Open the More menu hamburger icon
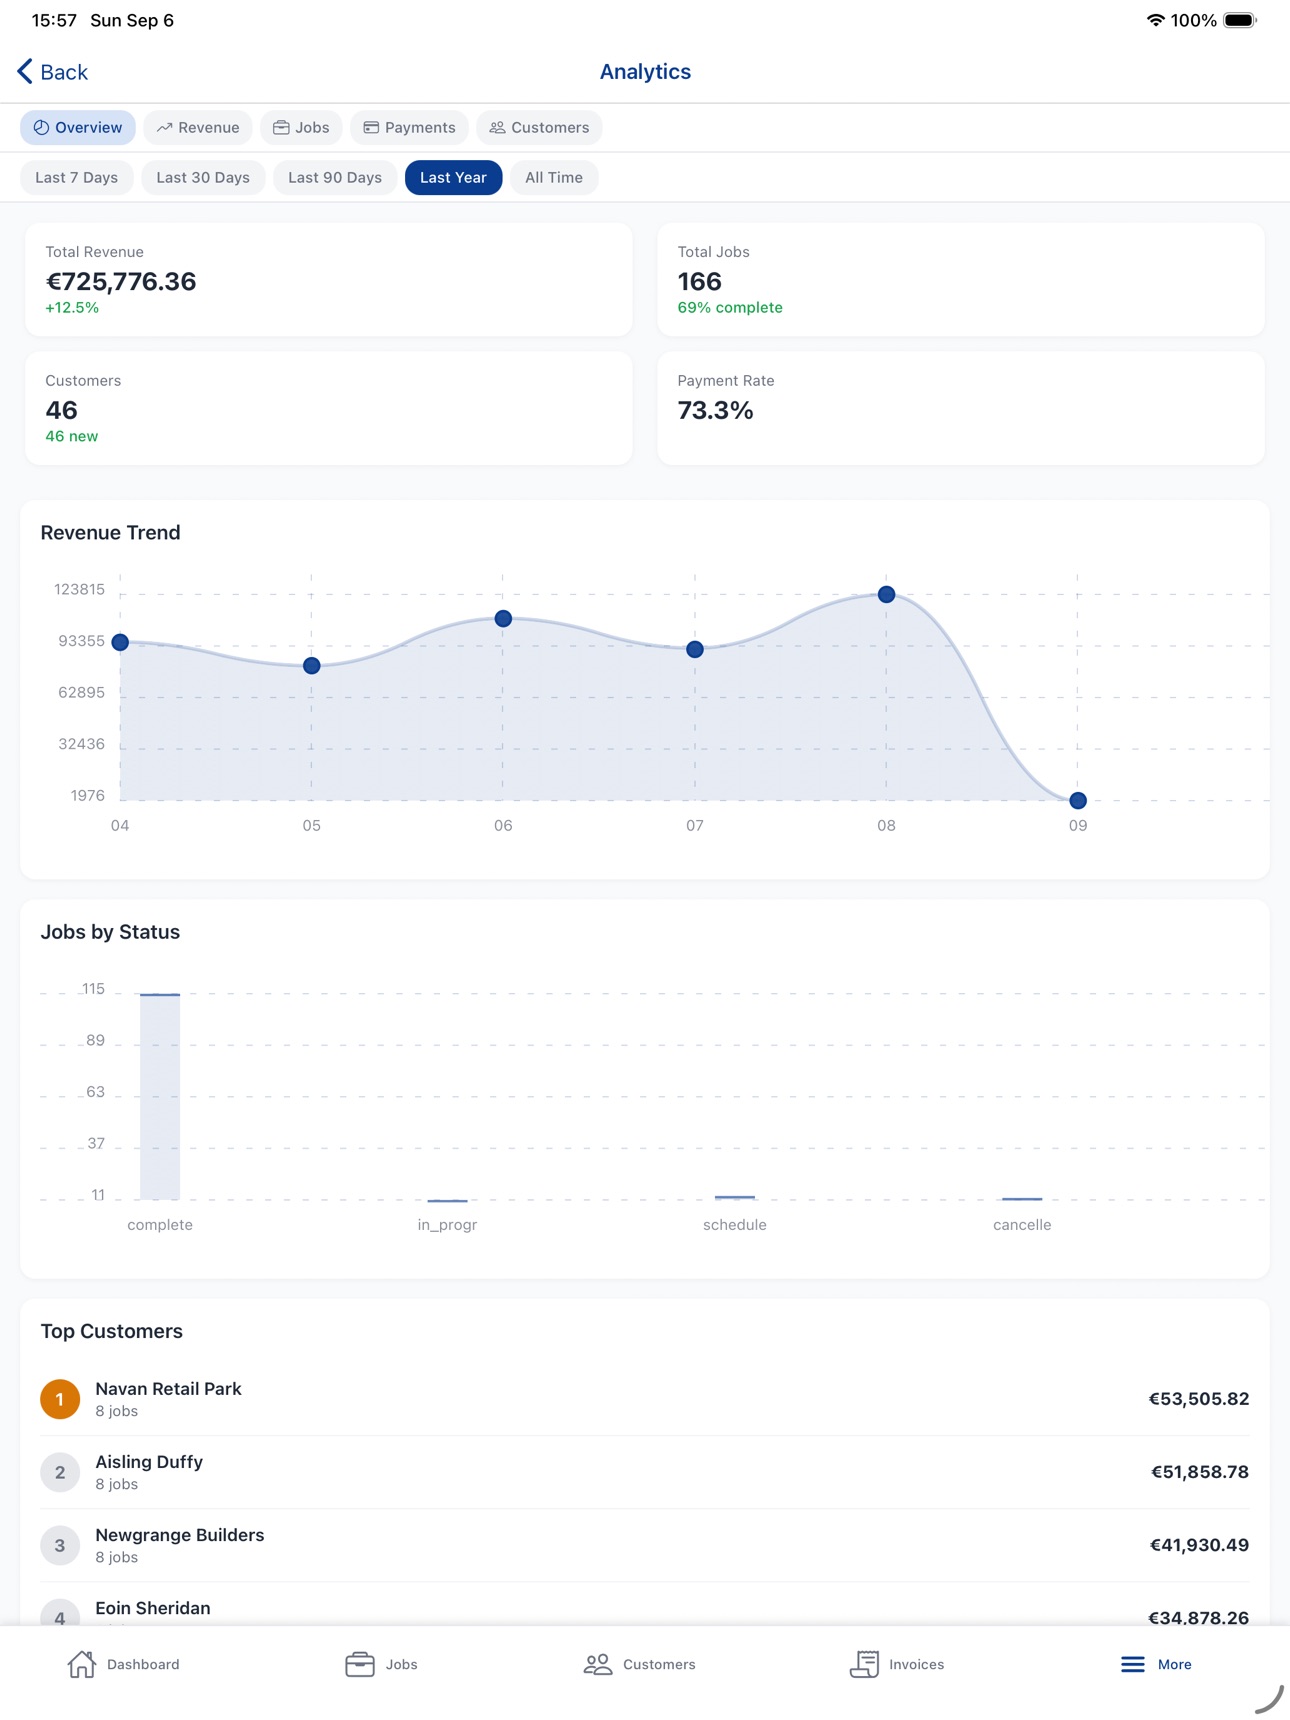 [1132, 1664]
